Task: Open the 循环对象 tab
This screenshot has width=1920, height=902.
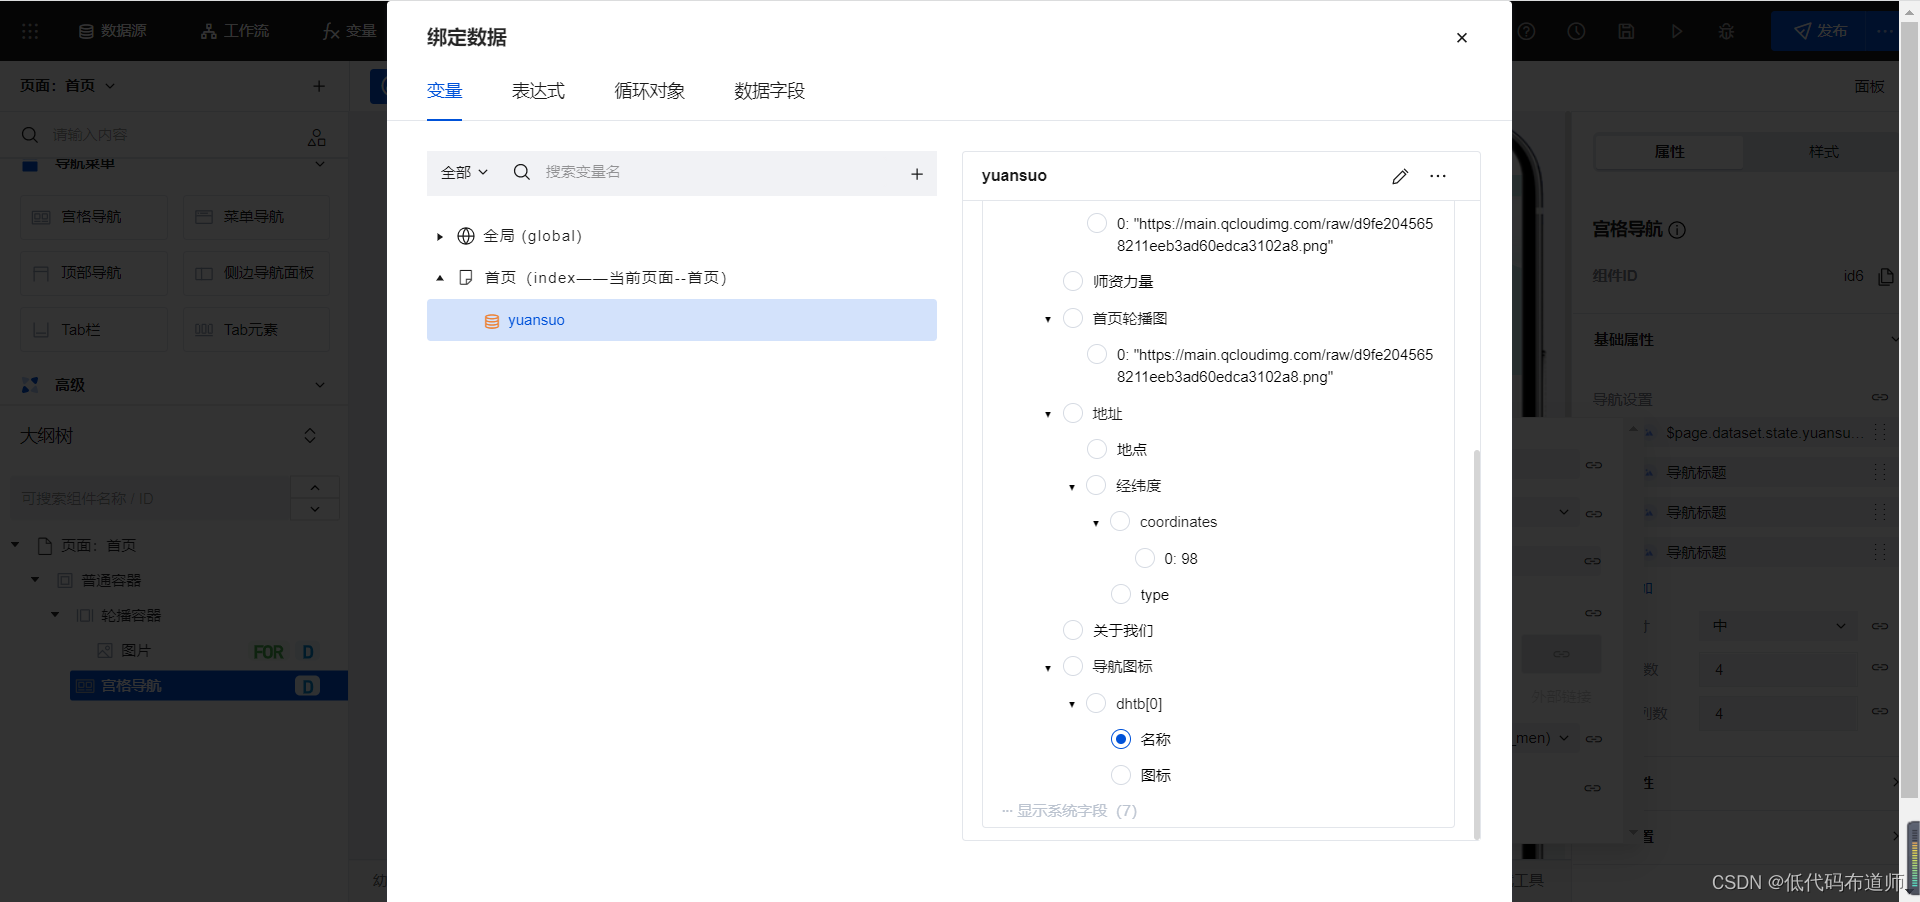Action: click(x=649, y=91)
